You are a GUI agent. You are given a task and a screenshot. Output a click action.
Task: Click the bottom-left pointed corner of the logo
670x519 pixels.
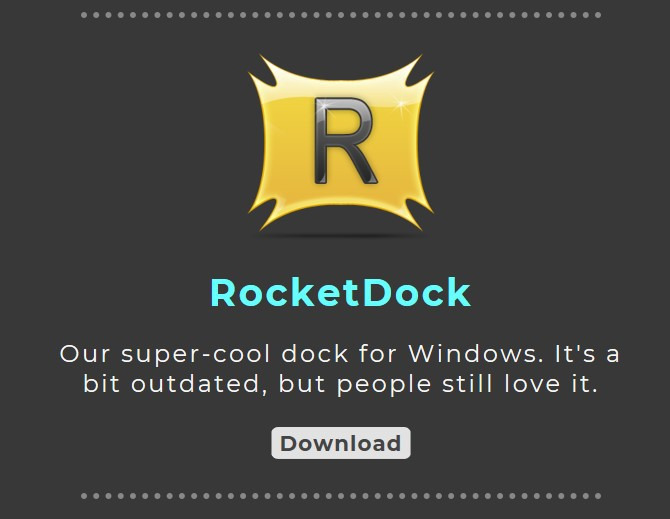[264, 216]
